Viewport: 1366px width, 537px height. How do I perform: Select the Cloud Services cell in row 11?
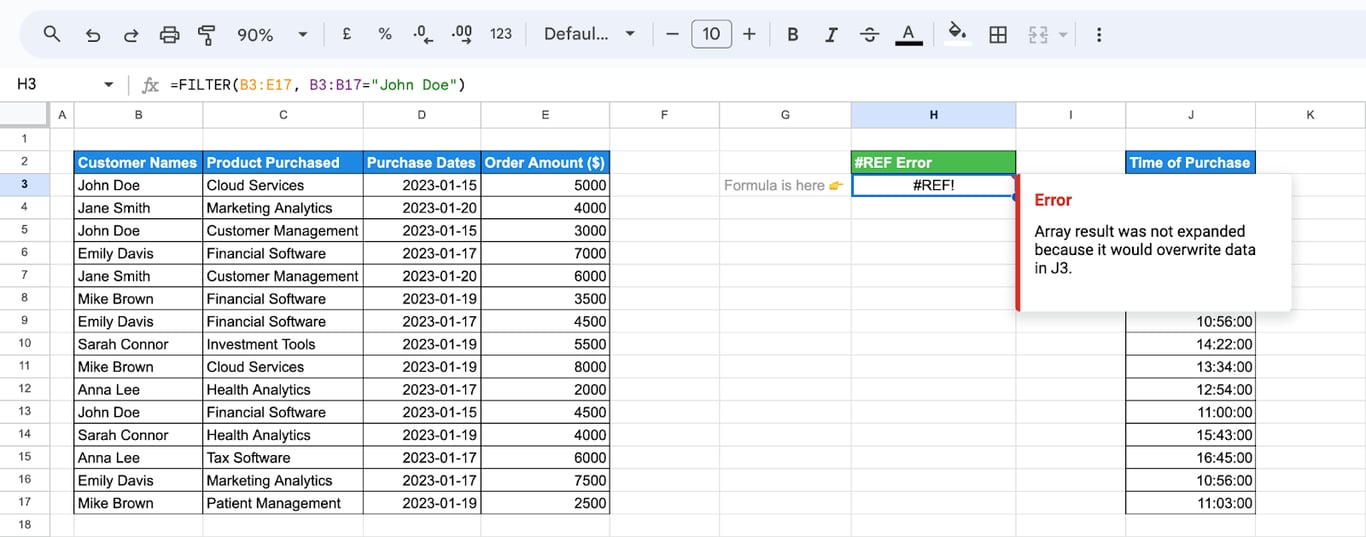(283, 367)
